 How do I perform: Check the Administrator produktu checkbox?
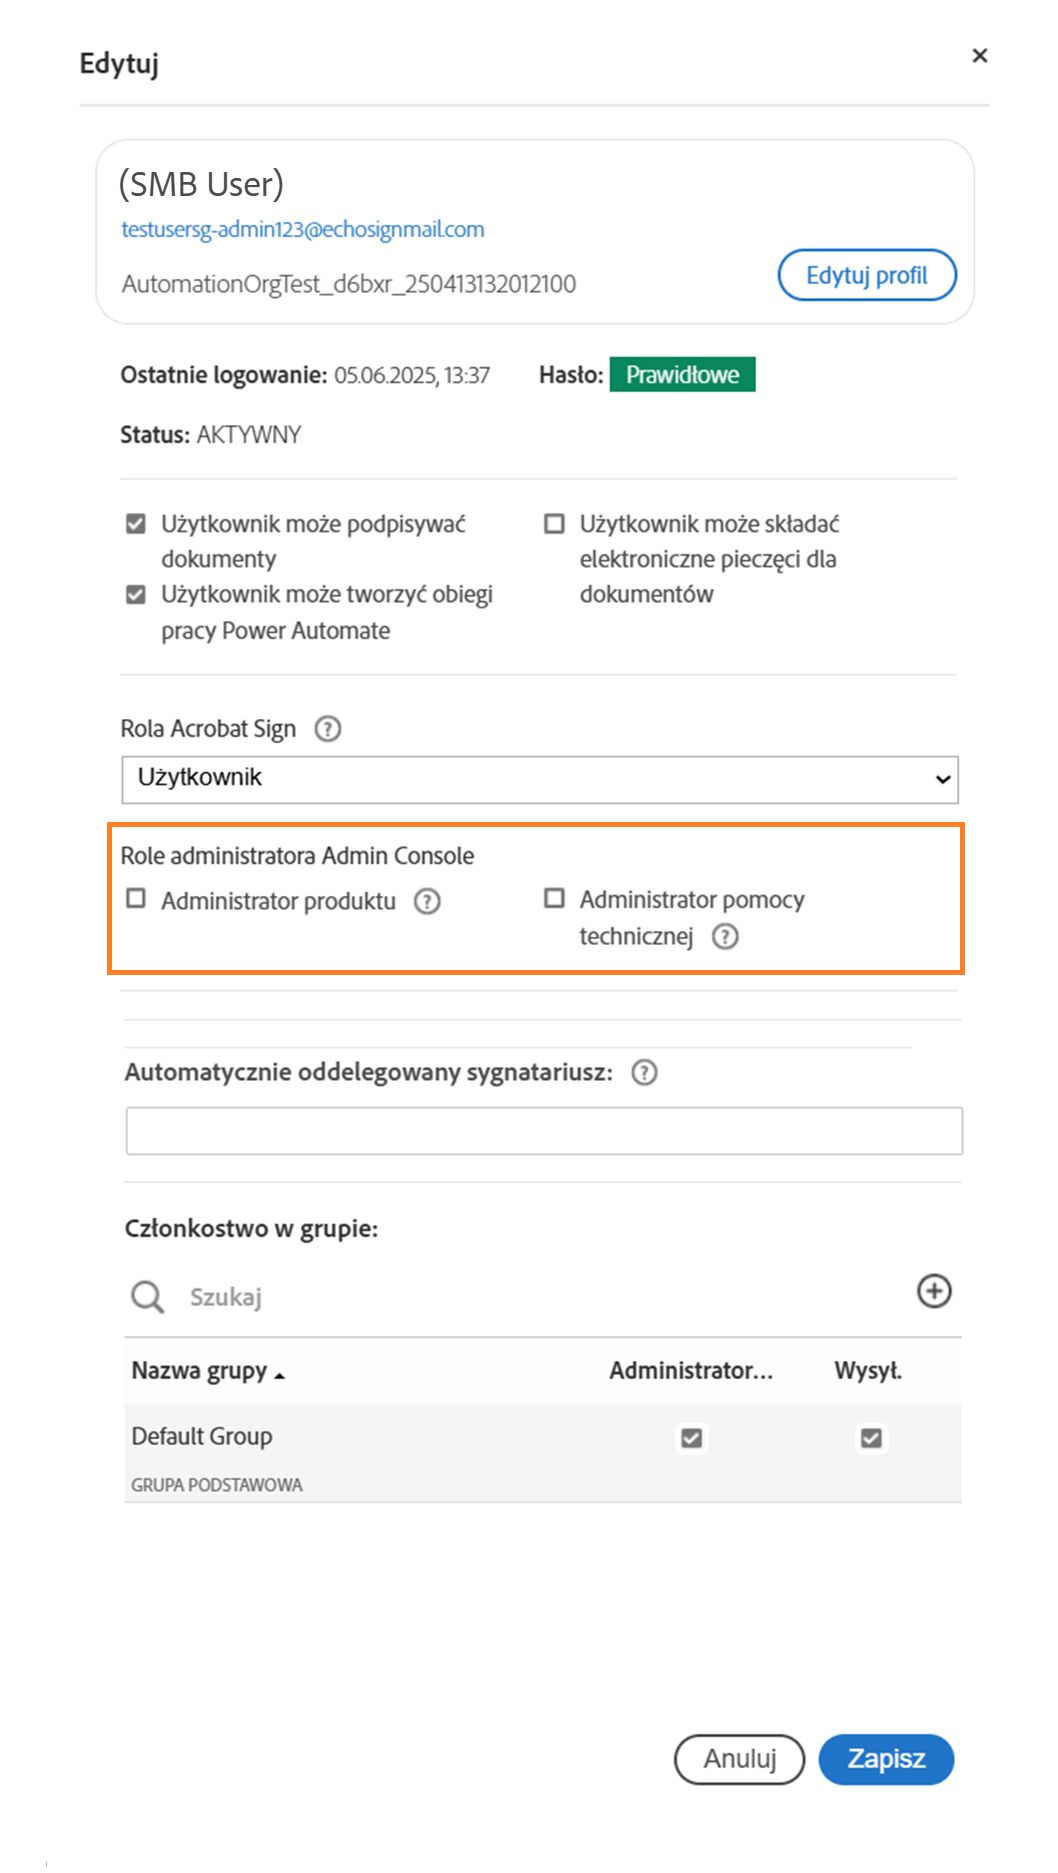coord(136,899)
